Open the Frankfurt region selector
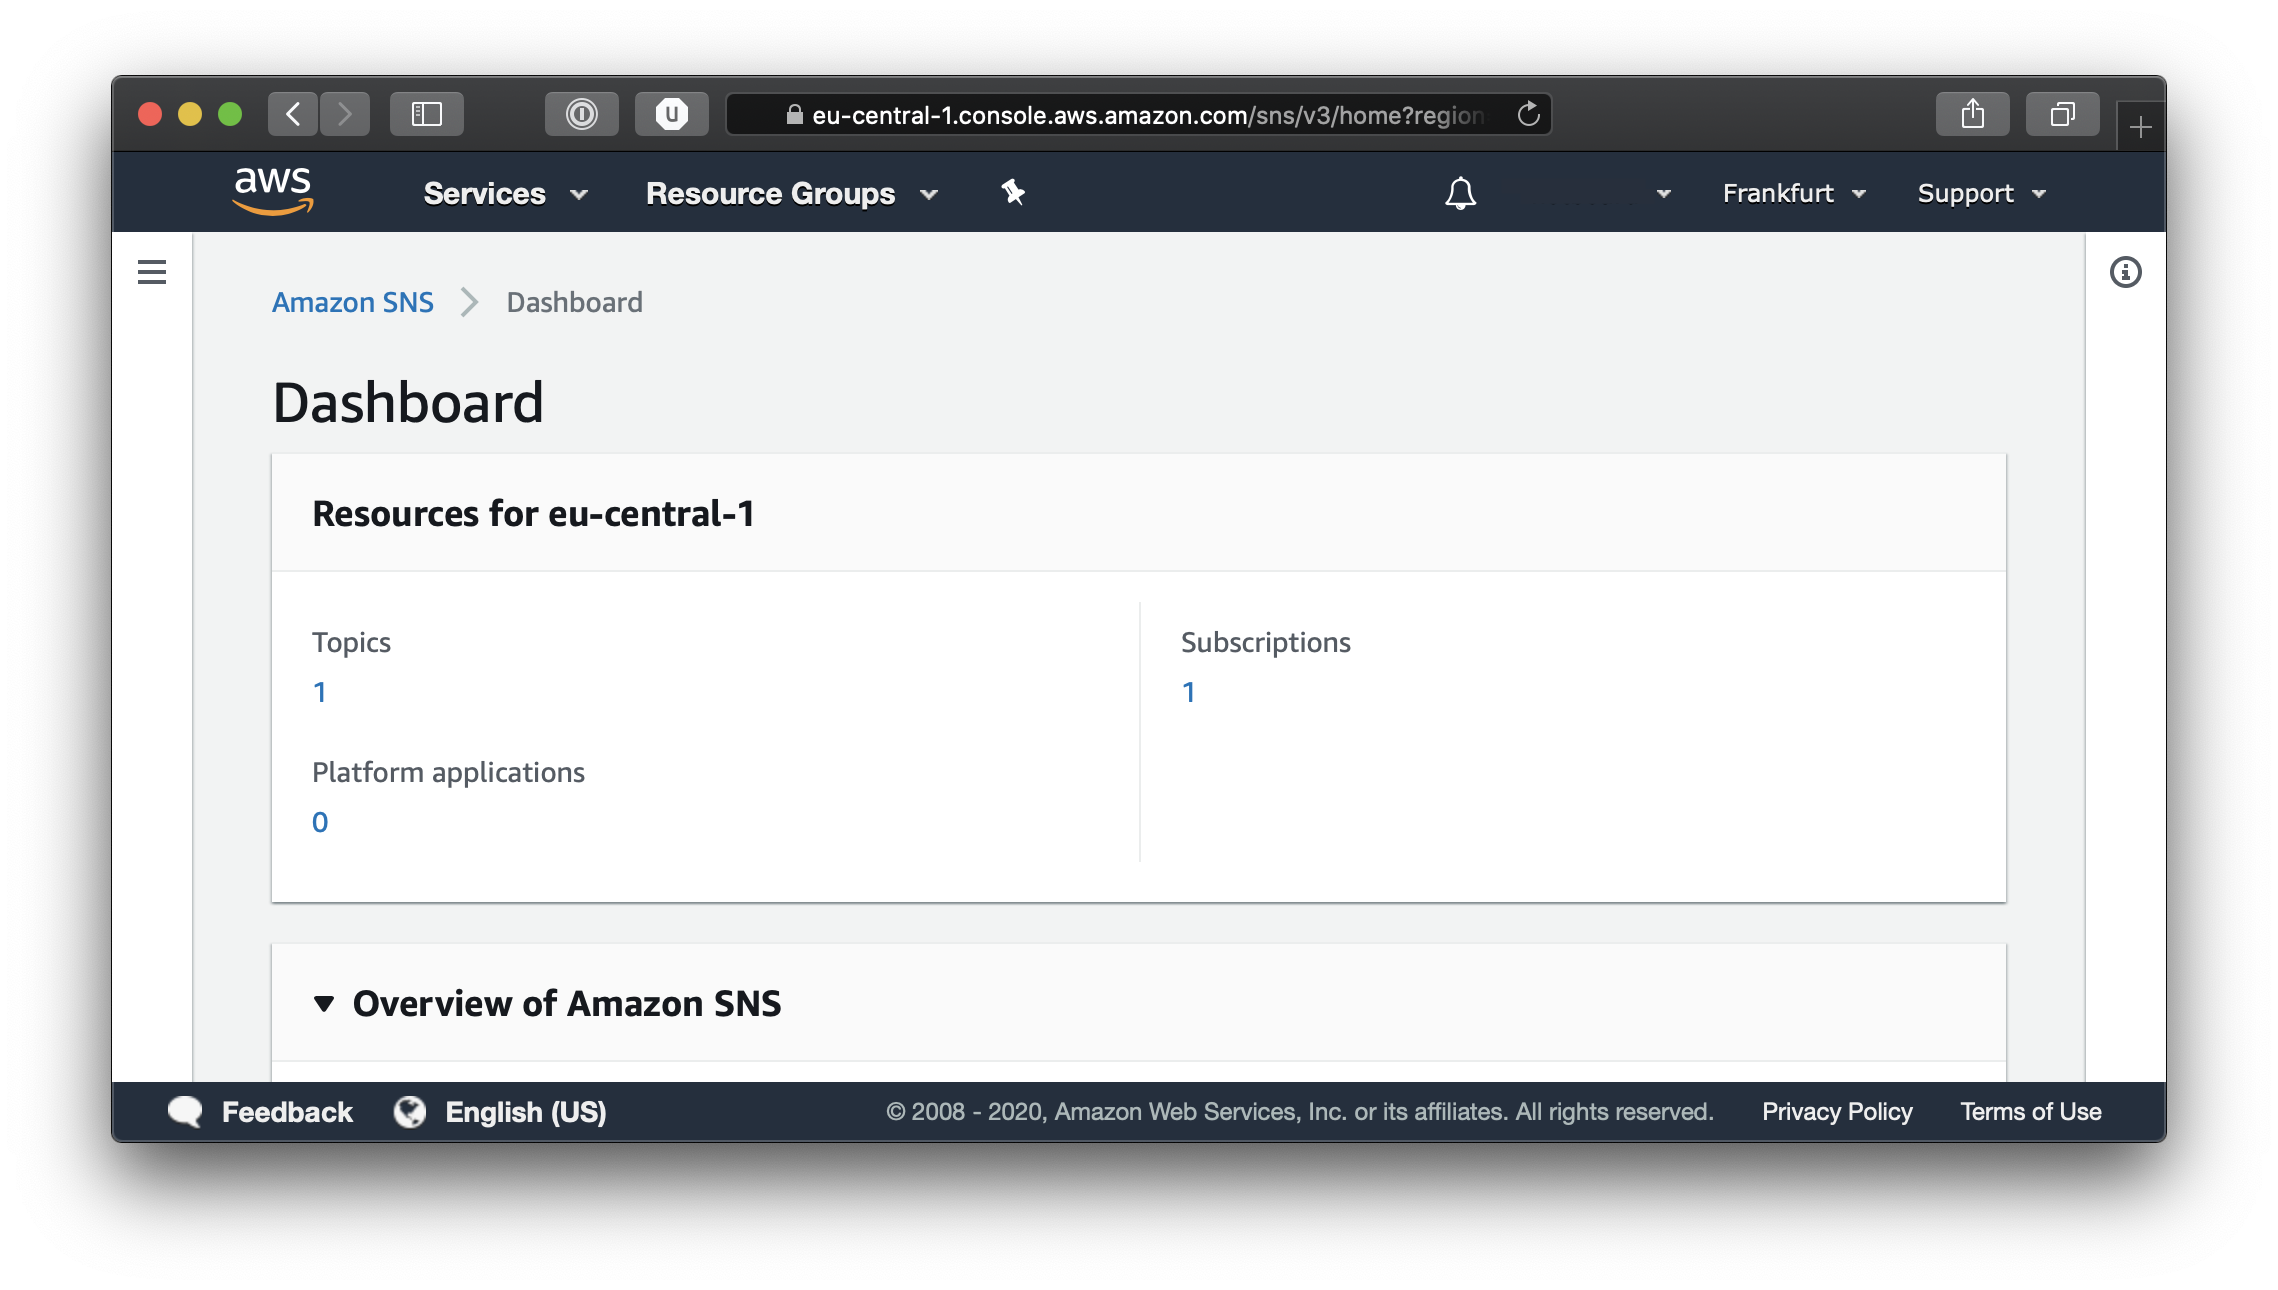The height and width of the screenshot is (1290, 2278). point(1794,193)
